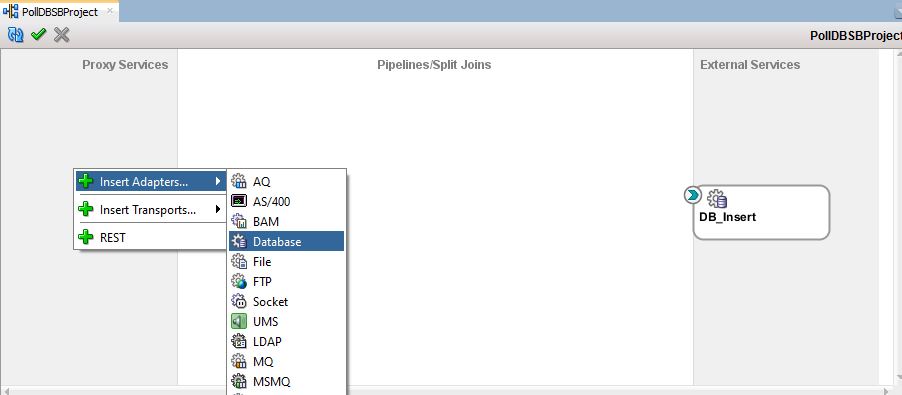The image size is (902, 395).
Task: Click the MQ adapter icon
Action: pyautogui.click(x=239, y=361)
